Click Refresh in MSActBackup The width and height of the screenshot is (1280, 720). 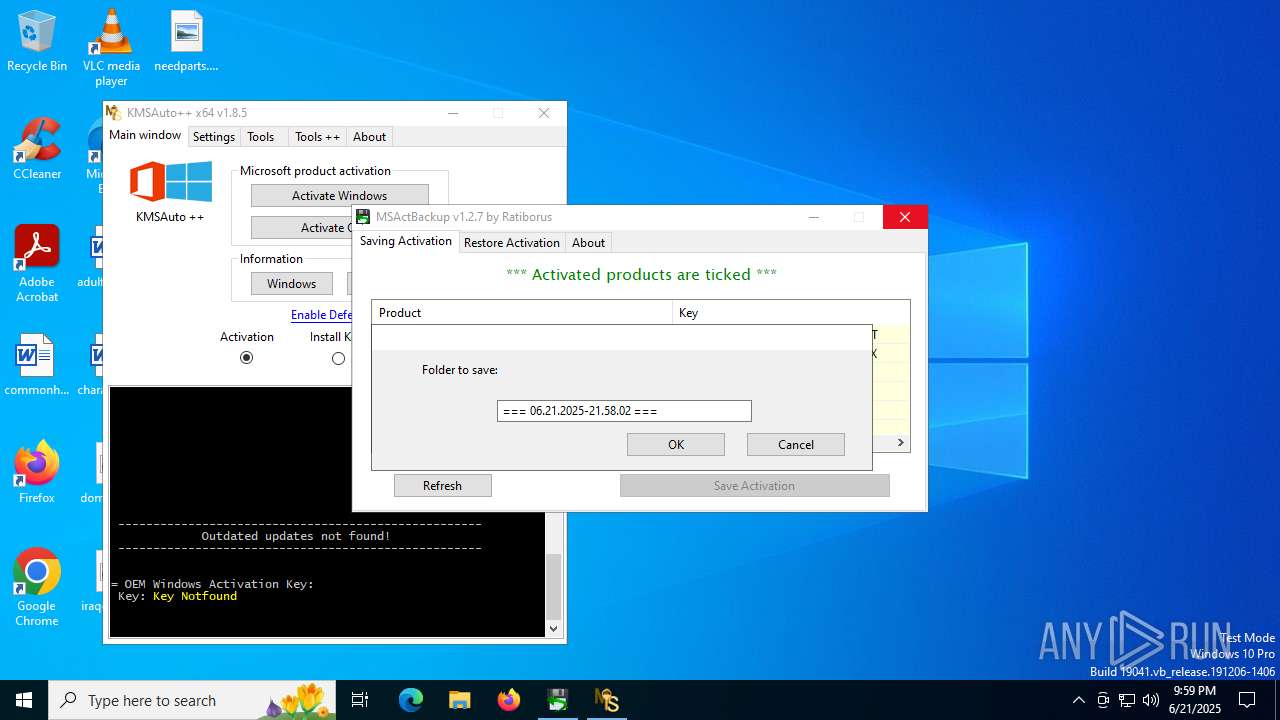pos(442,486)
